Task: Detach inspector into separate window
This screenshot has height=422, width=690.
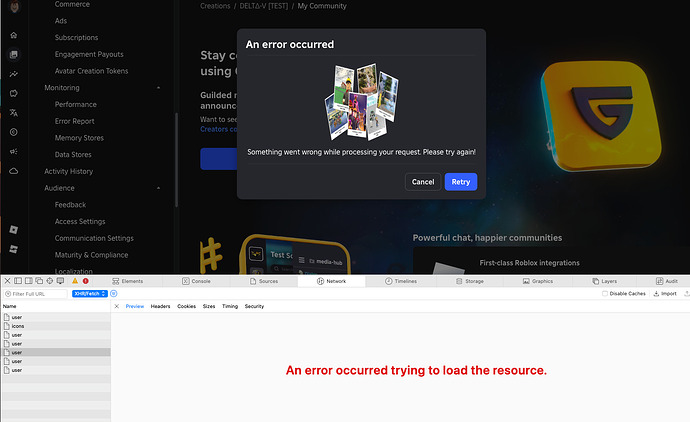Action: point(39,281)
